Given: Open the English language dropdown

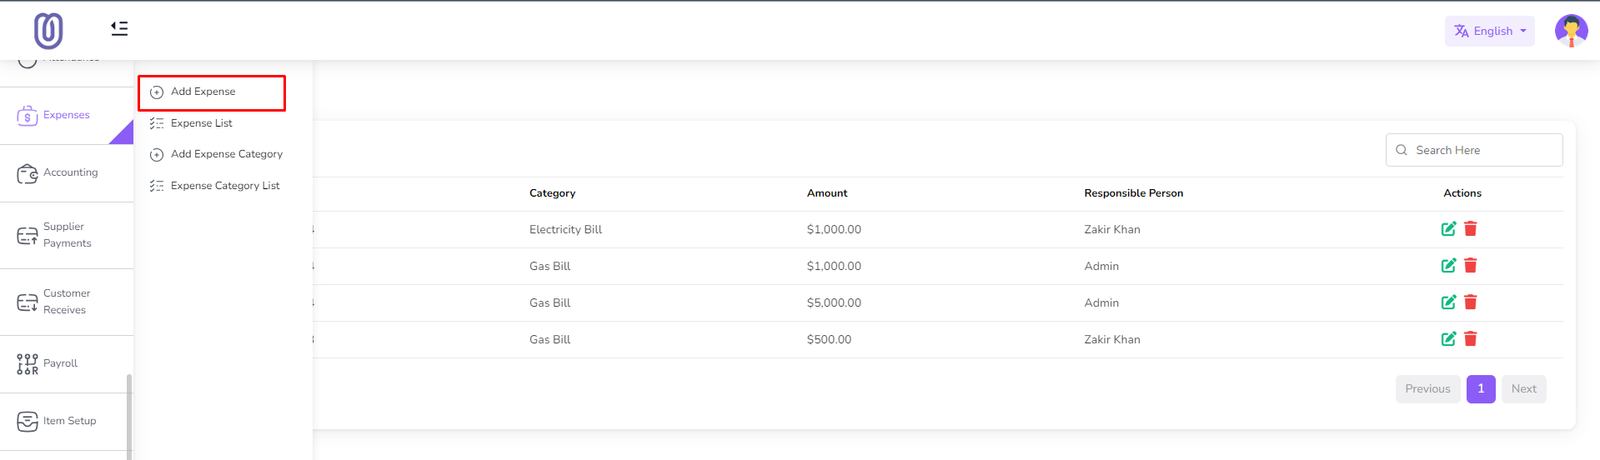Looking at the screenshot, I should pyautogui.click(x=1489, y=31).
